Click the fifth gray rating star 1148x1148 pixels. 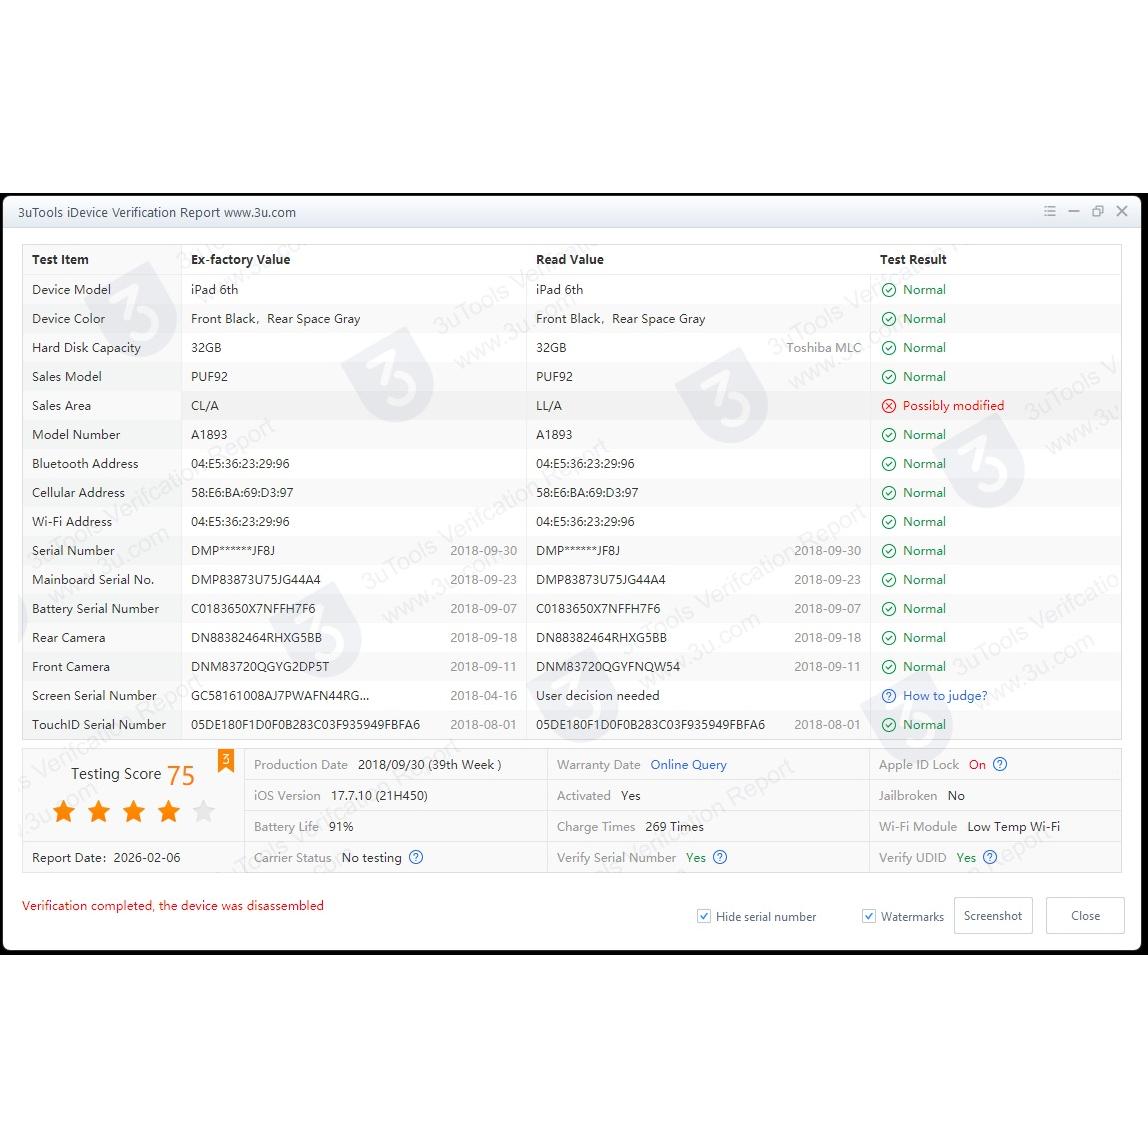[204, 811]
